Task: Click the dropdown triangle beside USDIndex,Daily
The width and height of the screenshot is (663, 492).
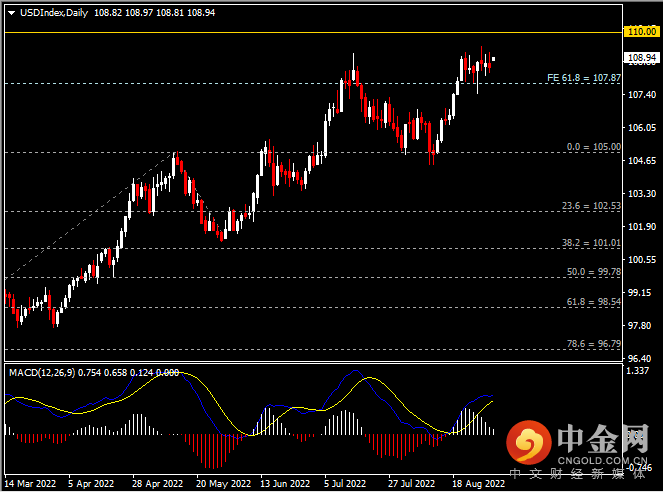Action: (12, 13)
